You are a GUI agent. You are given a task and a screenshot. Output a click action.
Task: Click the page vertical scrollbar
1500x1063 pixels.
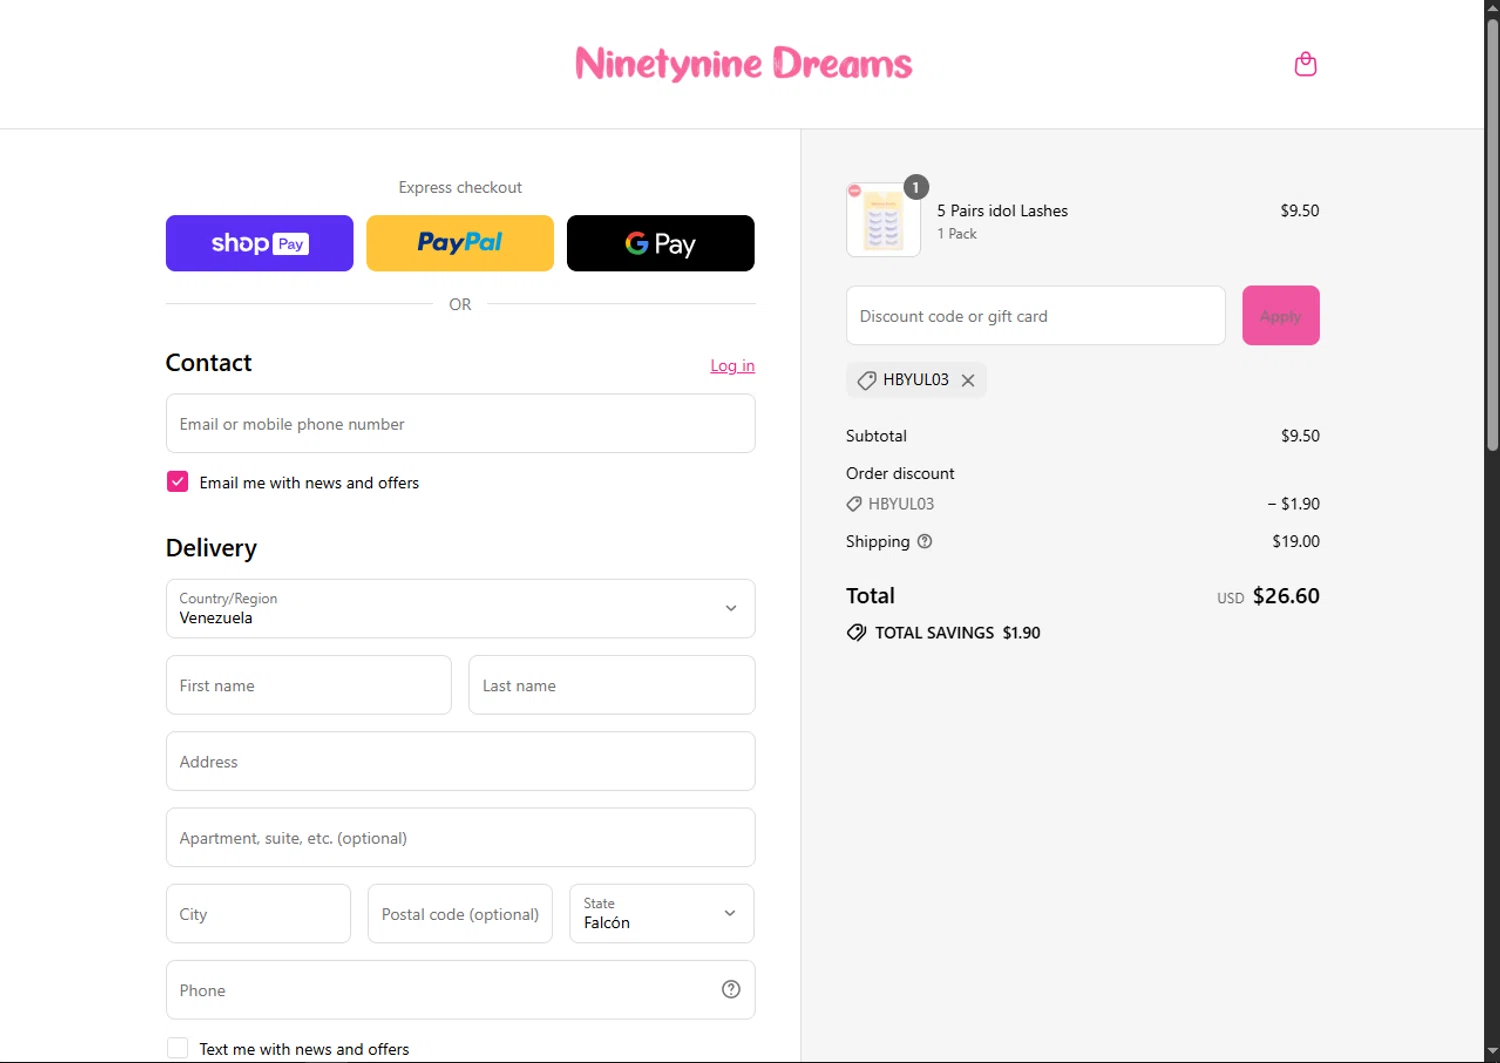point(1492,235)
